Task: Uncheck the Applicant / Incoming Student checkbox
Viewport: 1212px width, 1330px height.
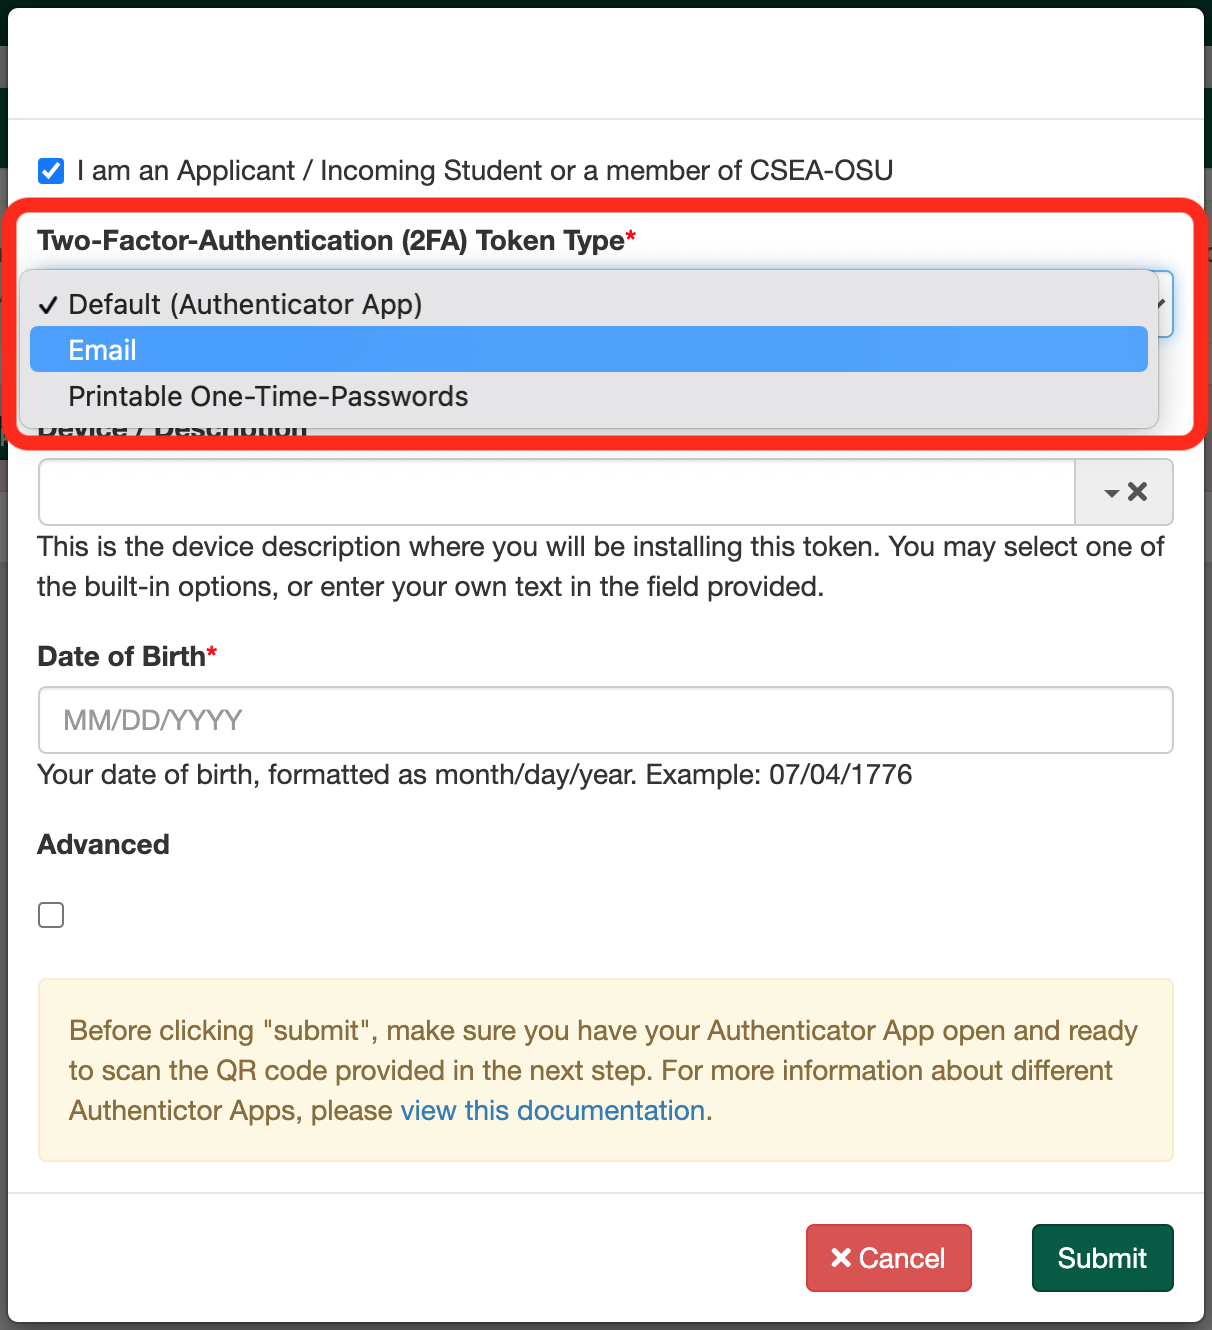Action: pyautogui.click(x=51, y=171)
